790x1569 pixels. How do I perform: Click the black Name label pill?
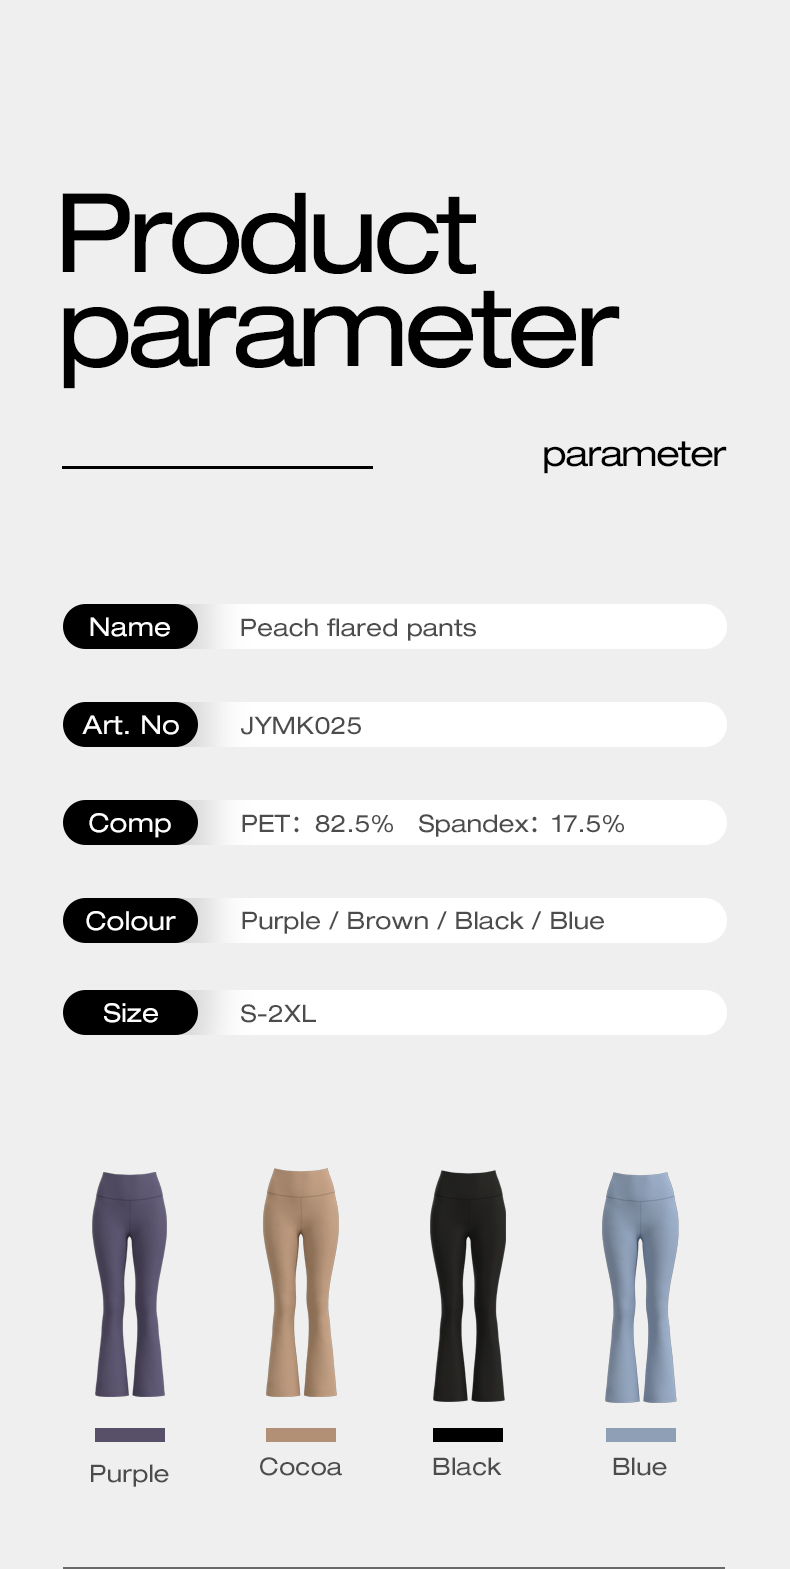coord(130,627)
